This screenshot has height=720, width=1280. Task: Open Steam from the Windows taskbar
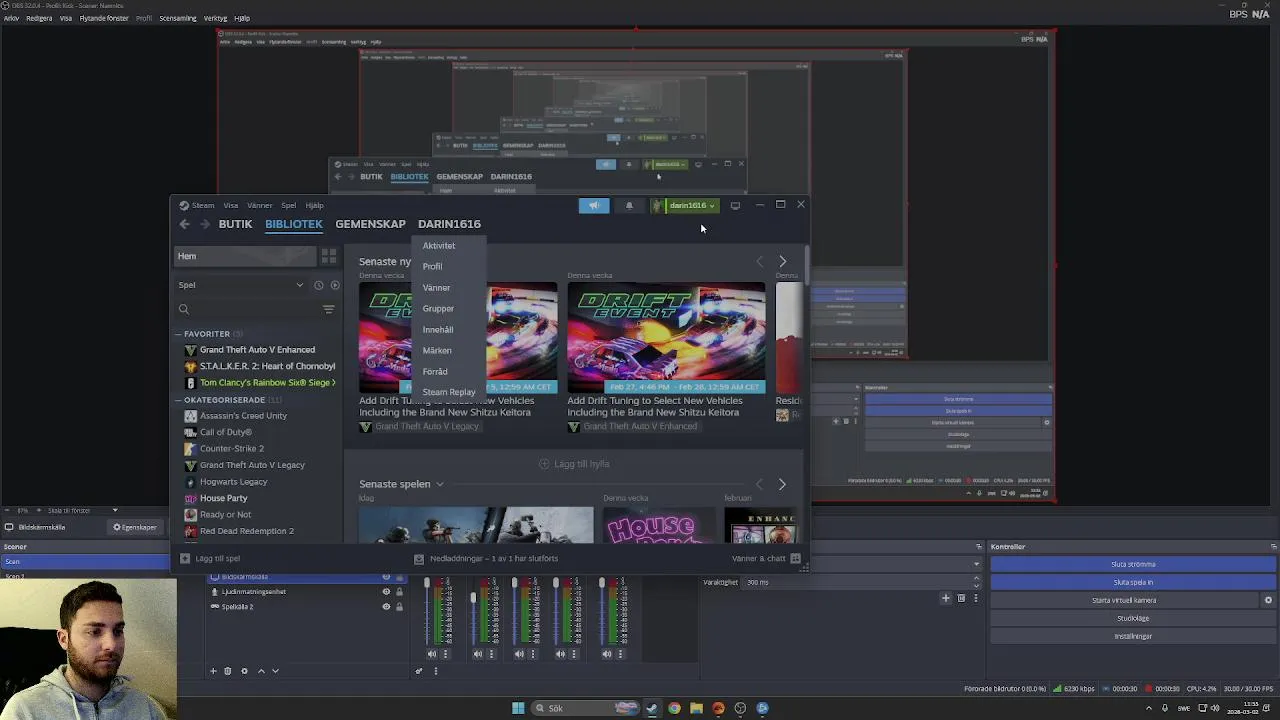point(652,708)
